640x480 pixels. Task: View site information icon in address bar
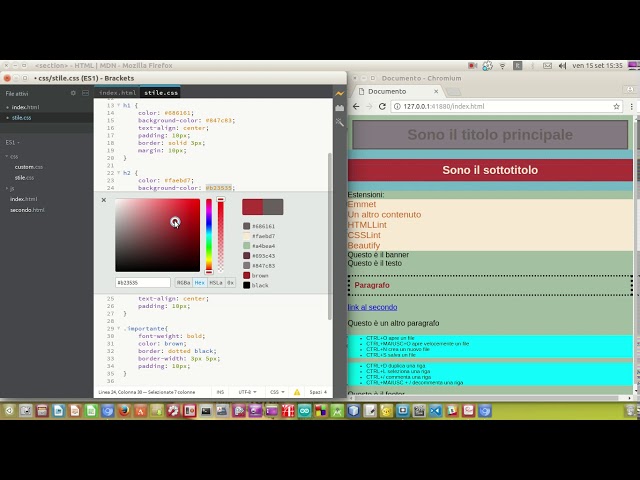397,106
